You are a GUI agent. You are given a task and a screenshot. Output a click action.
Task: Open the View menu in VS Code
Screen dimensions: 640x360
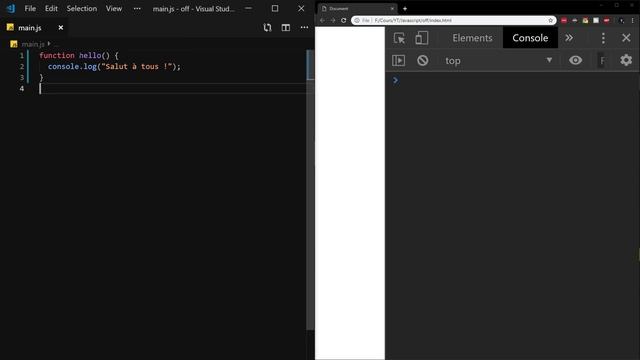114,8
